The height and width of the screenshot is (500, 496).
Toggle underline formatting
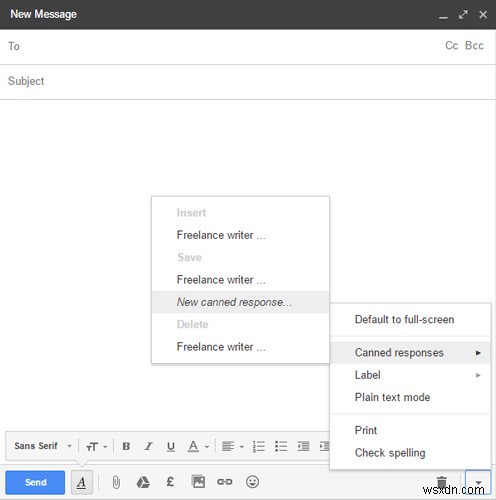[171, 446]
